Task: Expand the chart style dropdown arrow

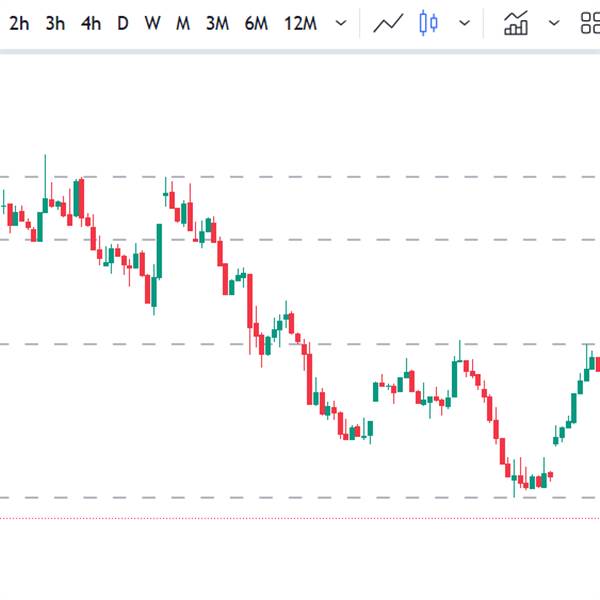Action: (465, 23)
